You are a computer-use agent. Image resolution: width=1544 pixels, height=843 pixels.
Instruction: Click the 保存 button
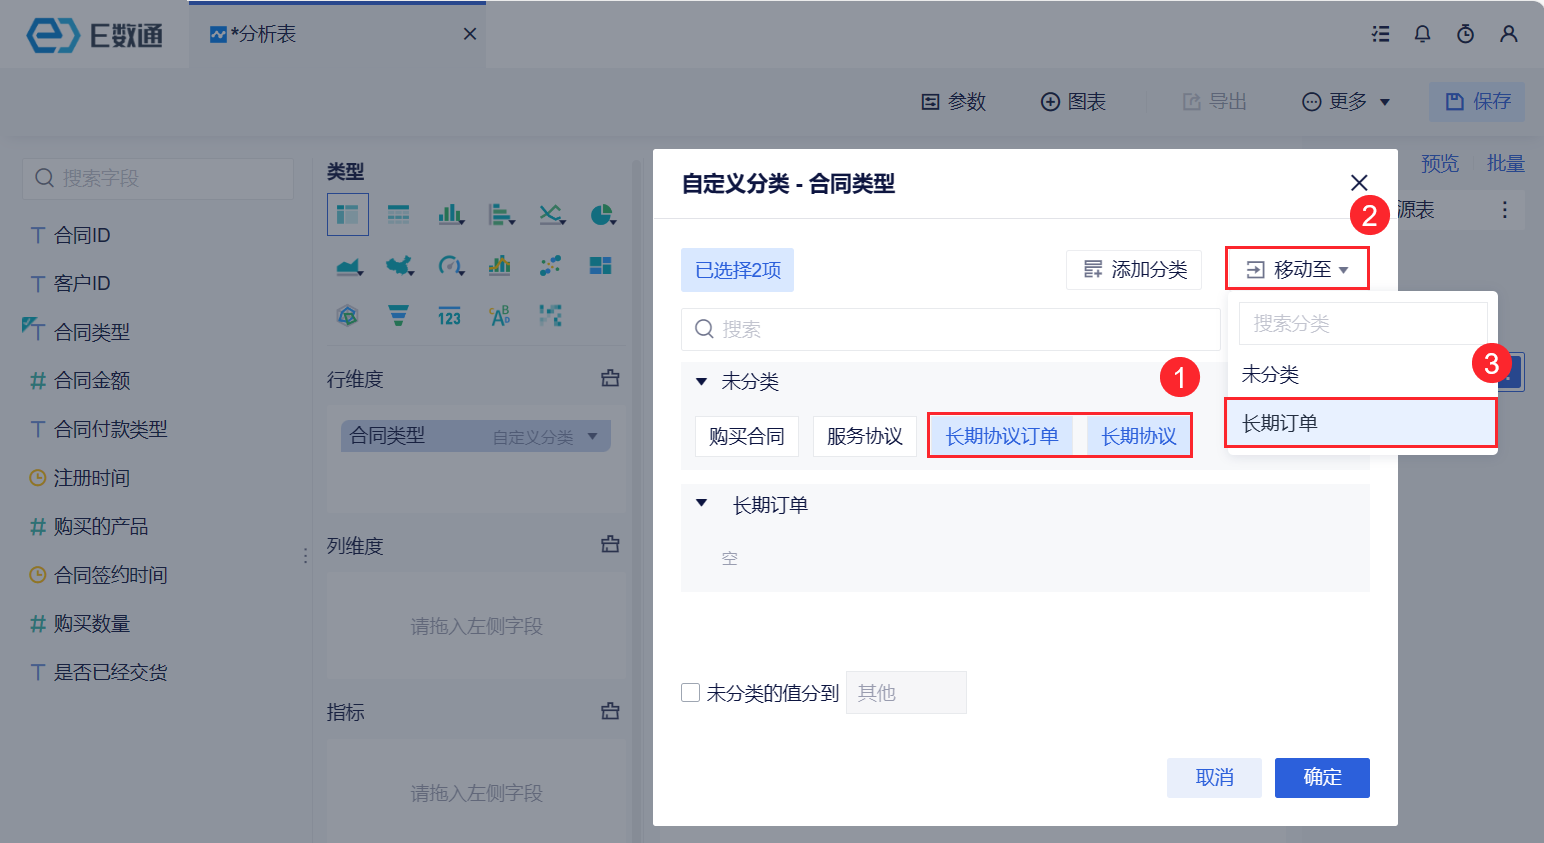pos(1477,102)
